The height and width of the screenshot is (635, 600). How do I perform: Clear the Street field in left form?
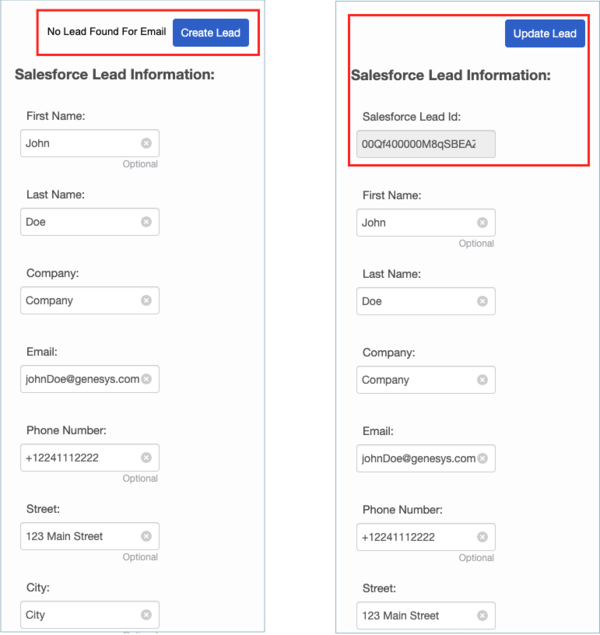coord(146,536)
